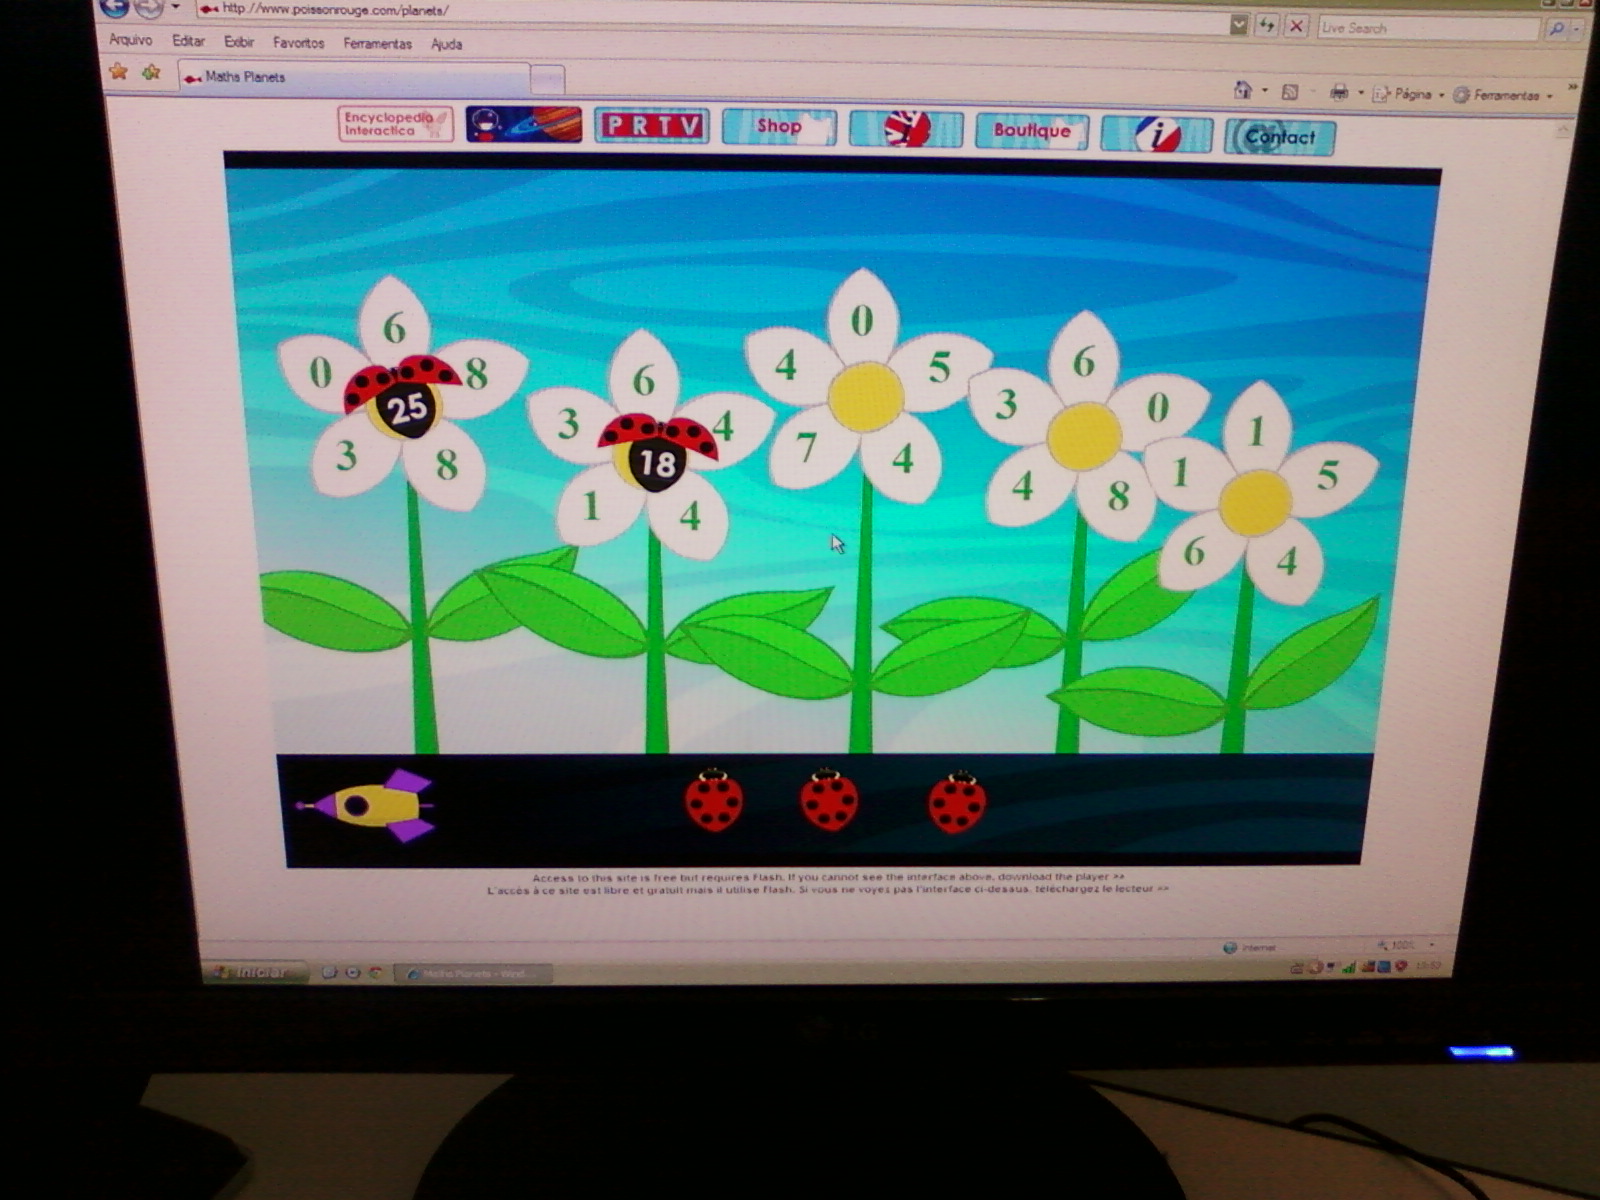
Task: Open the Ferramentas menu in menu bar
Action: (x=378, y=44)
